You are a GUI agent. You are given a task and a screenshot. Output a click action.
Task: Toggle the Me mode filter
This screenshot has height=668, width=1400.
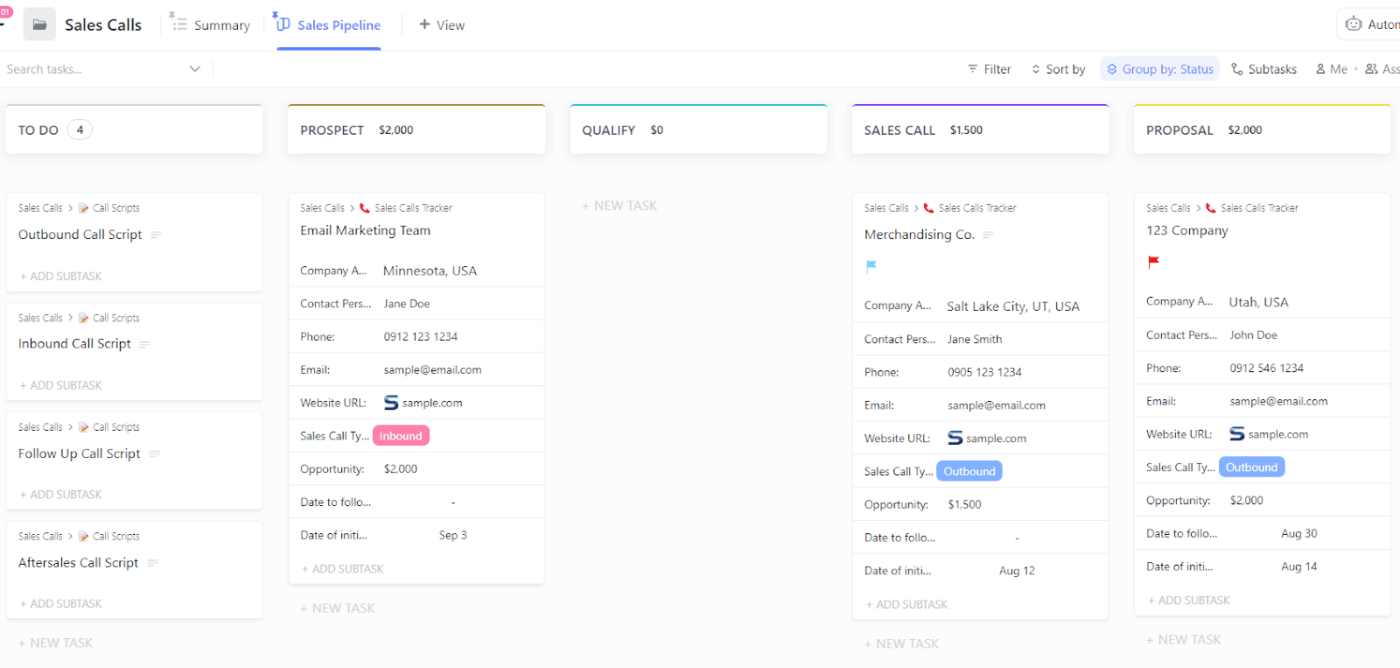1331,68
